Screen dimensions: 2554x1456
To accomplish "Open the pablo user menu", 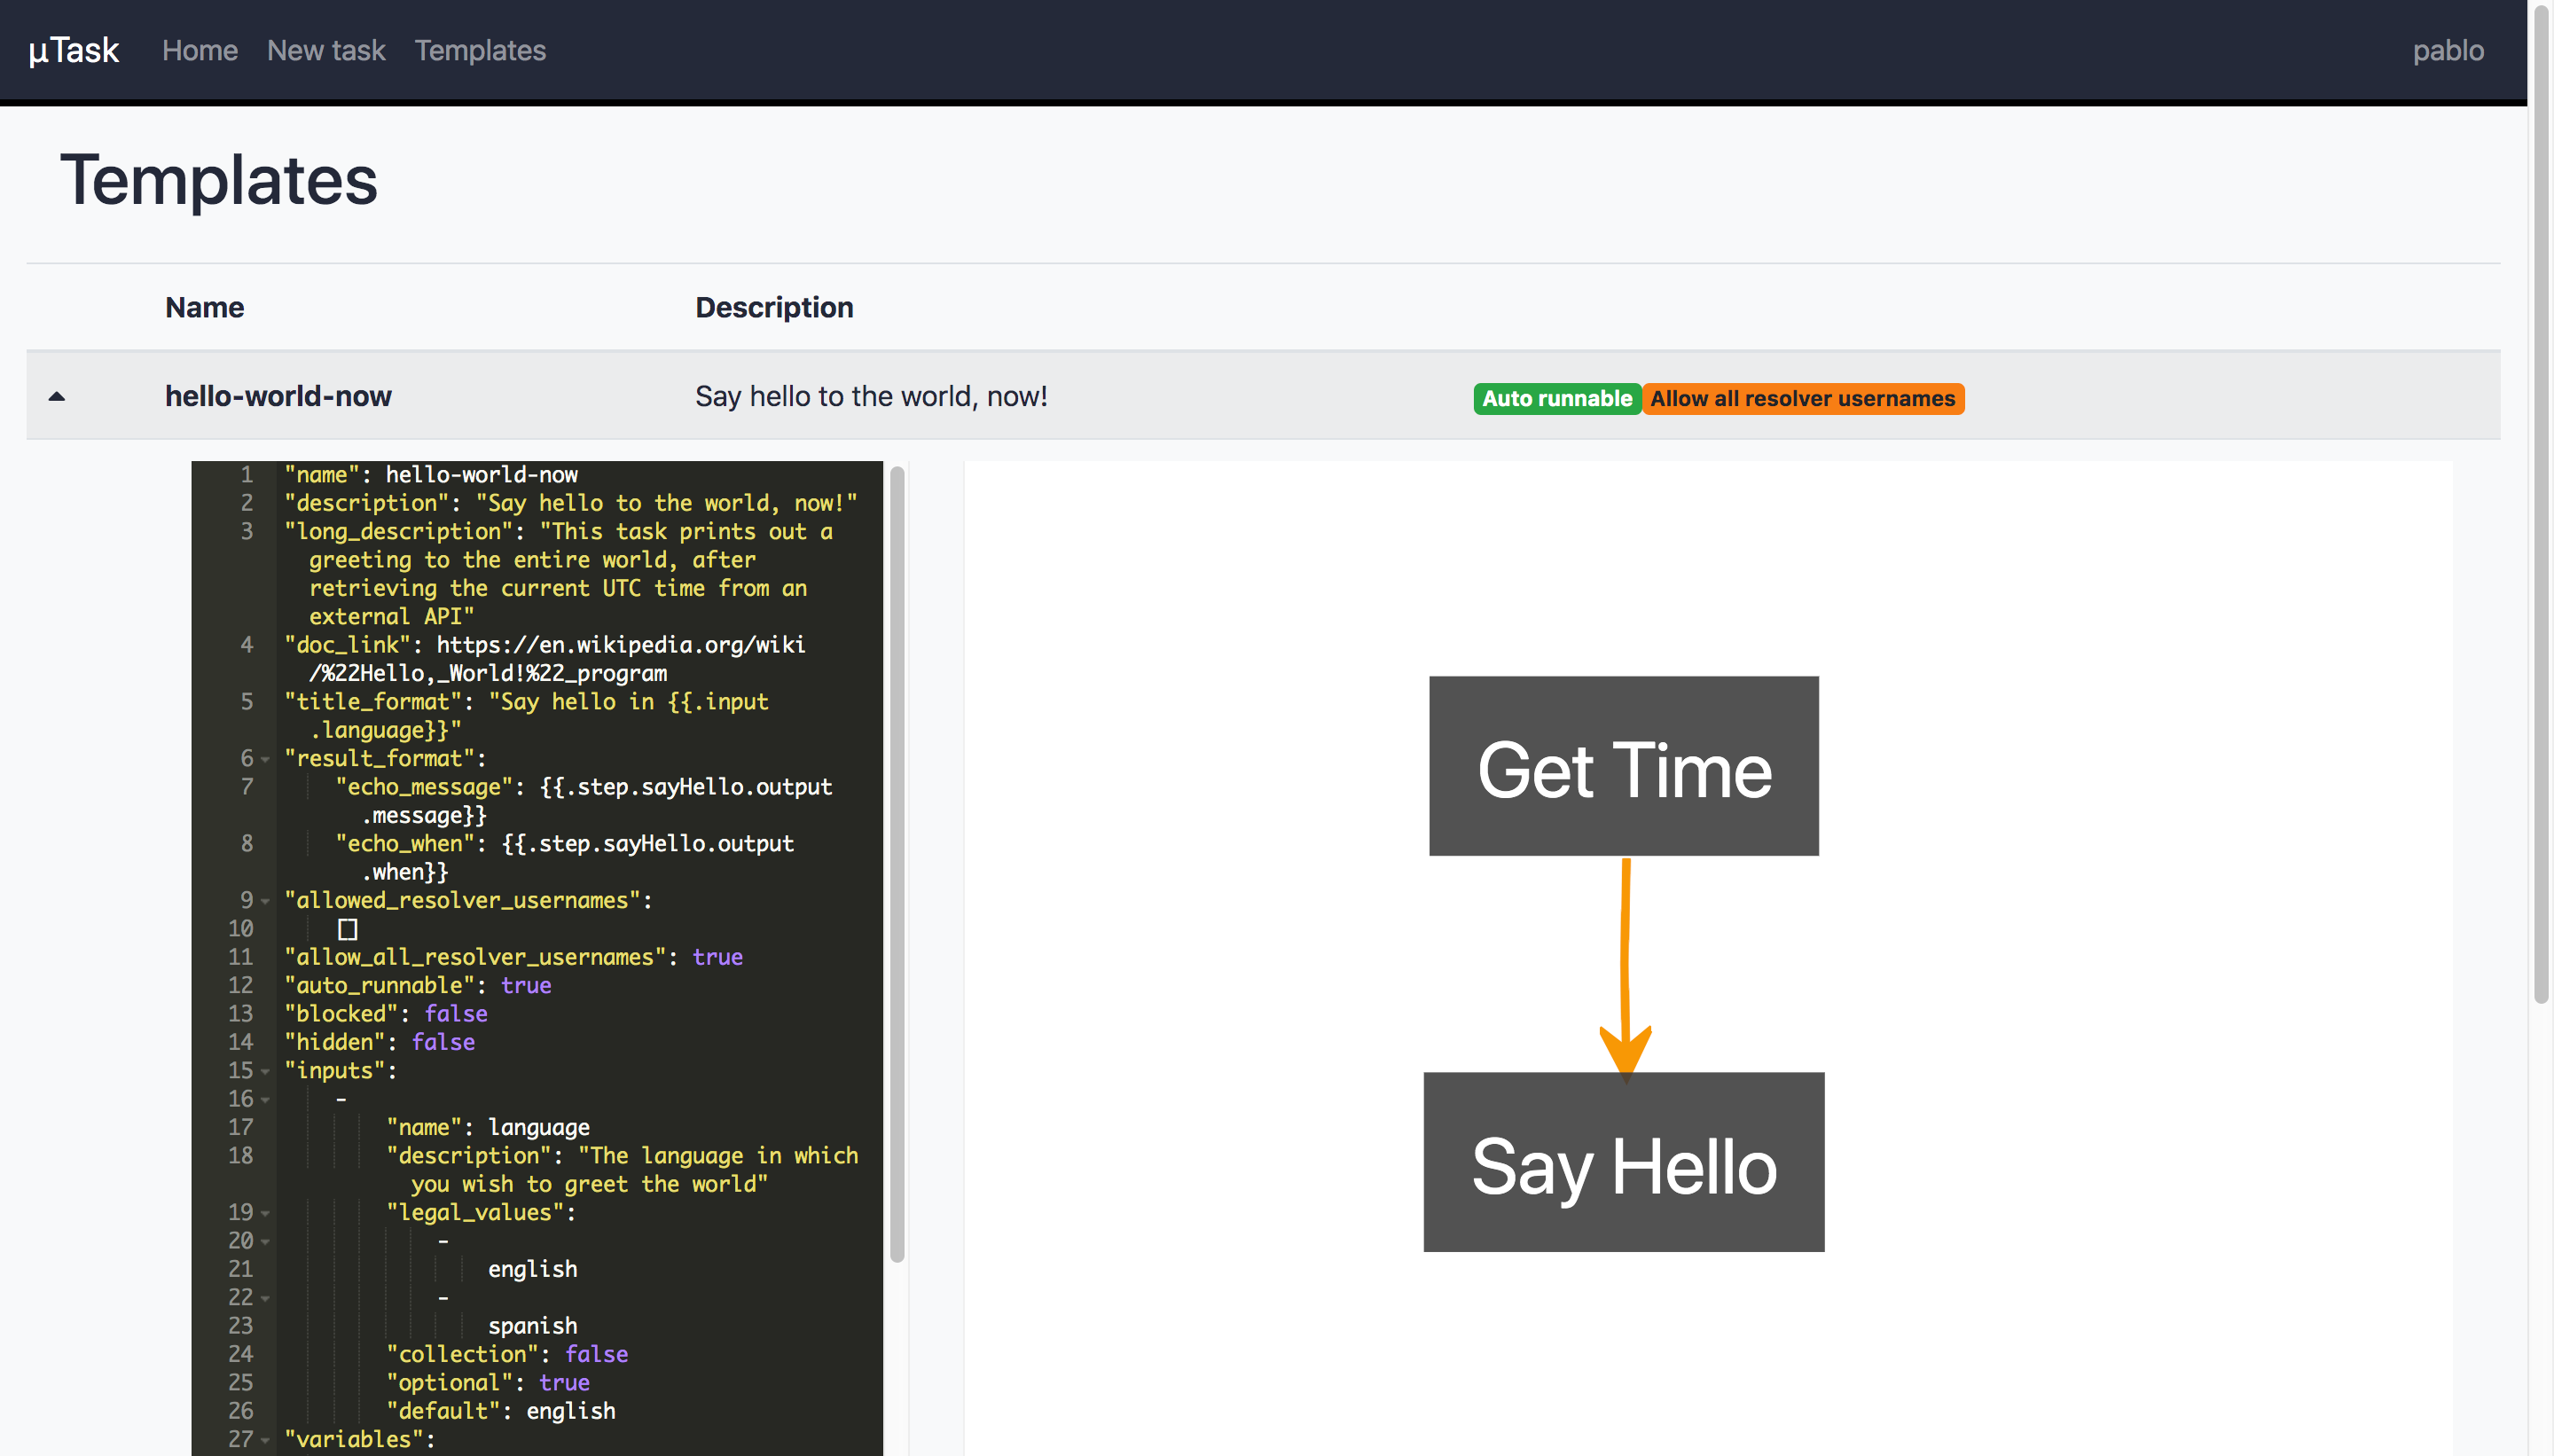I will (x=2447, y=50).
